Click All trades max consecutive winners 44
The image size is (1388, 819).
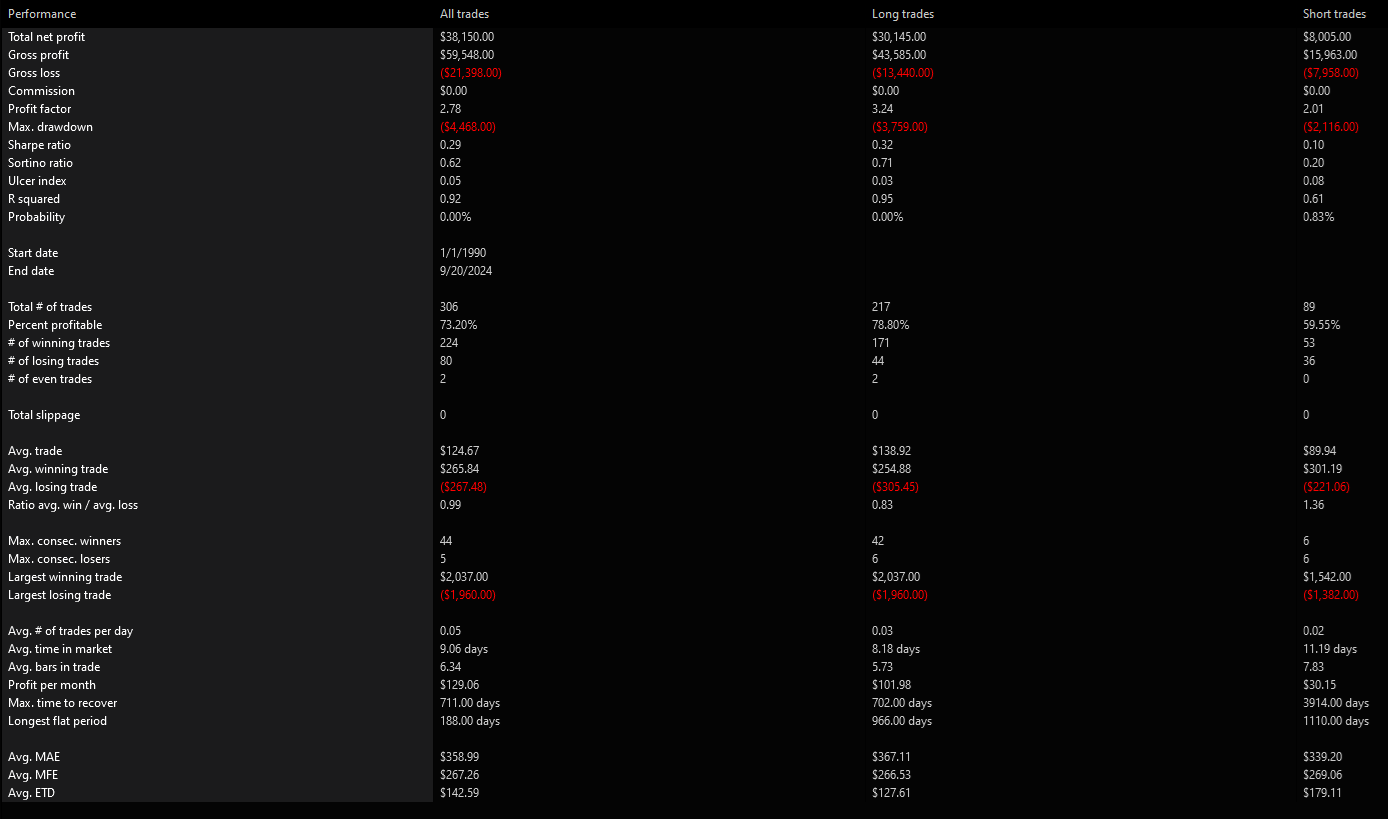pyautogui.click(x=446, y=541)
